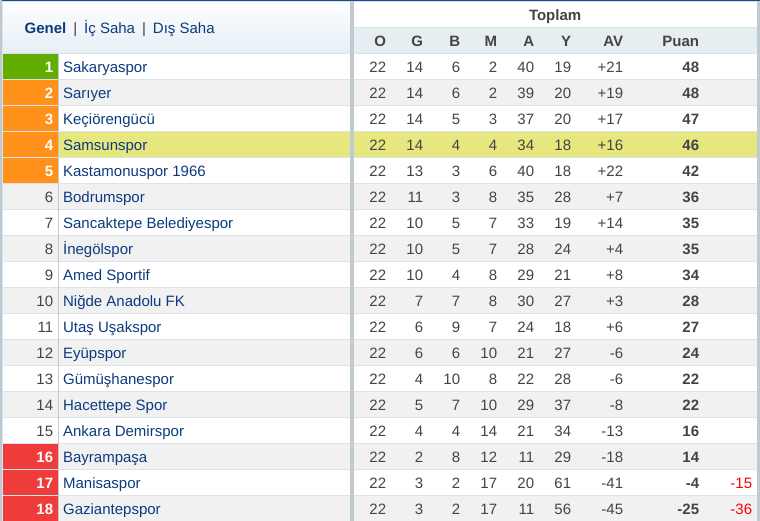
Task: Open the Bodrumspor team link
Action: coord(104,197)
